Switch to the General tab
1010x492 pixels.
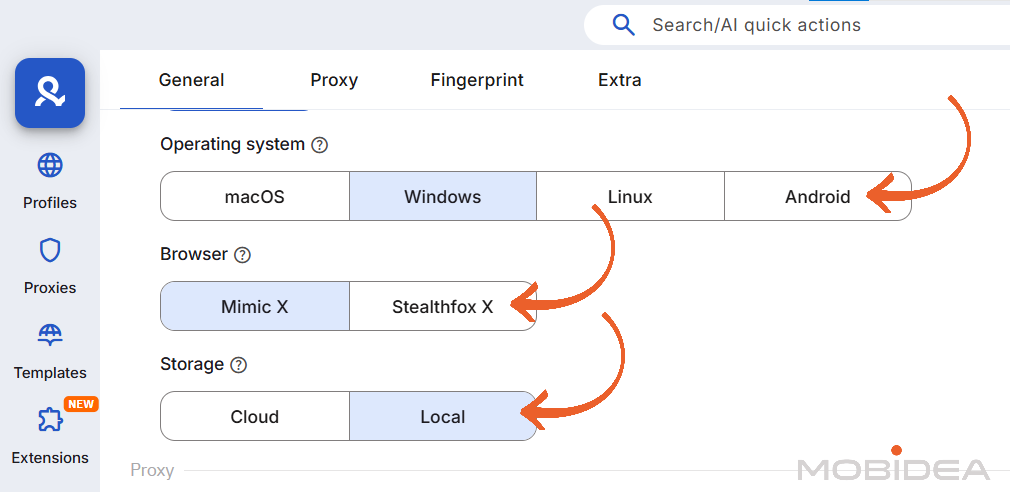coord(191,80)
